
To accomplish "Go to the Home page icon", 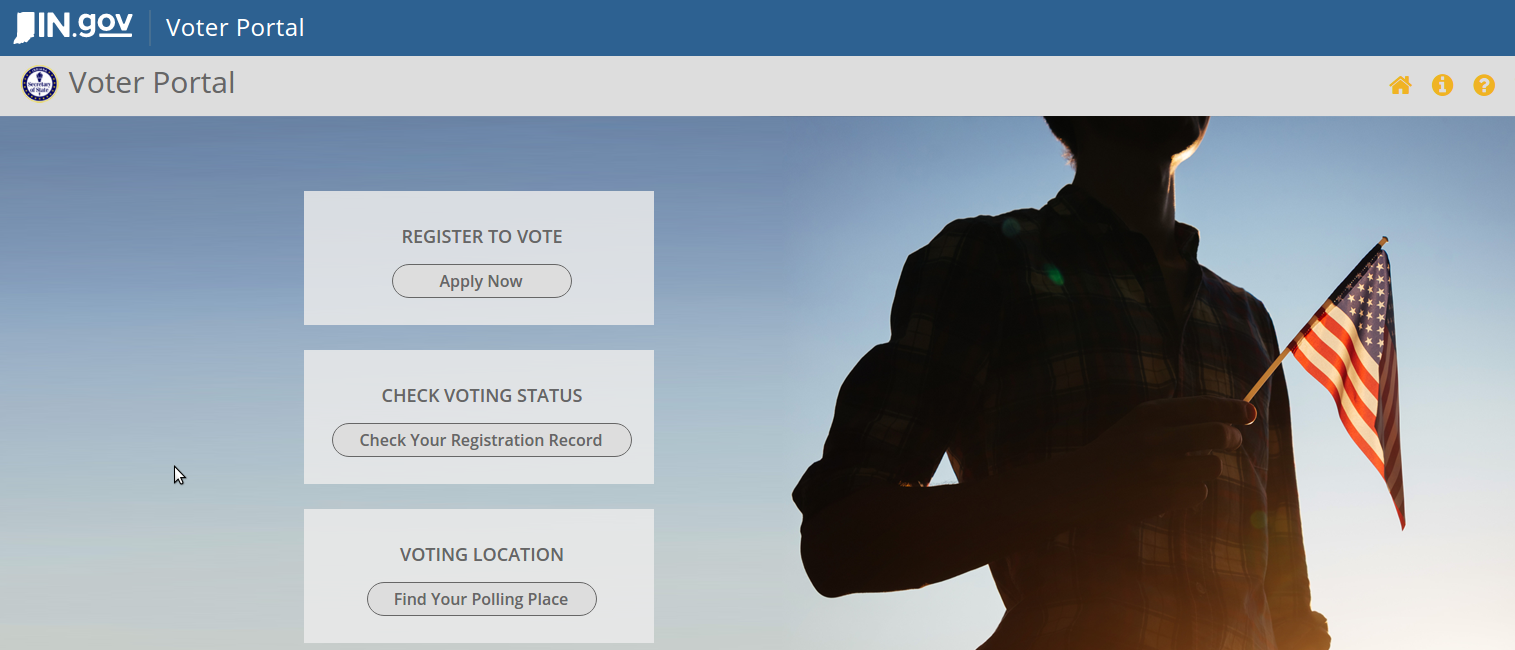I will (x=1400, y=86).
